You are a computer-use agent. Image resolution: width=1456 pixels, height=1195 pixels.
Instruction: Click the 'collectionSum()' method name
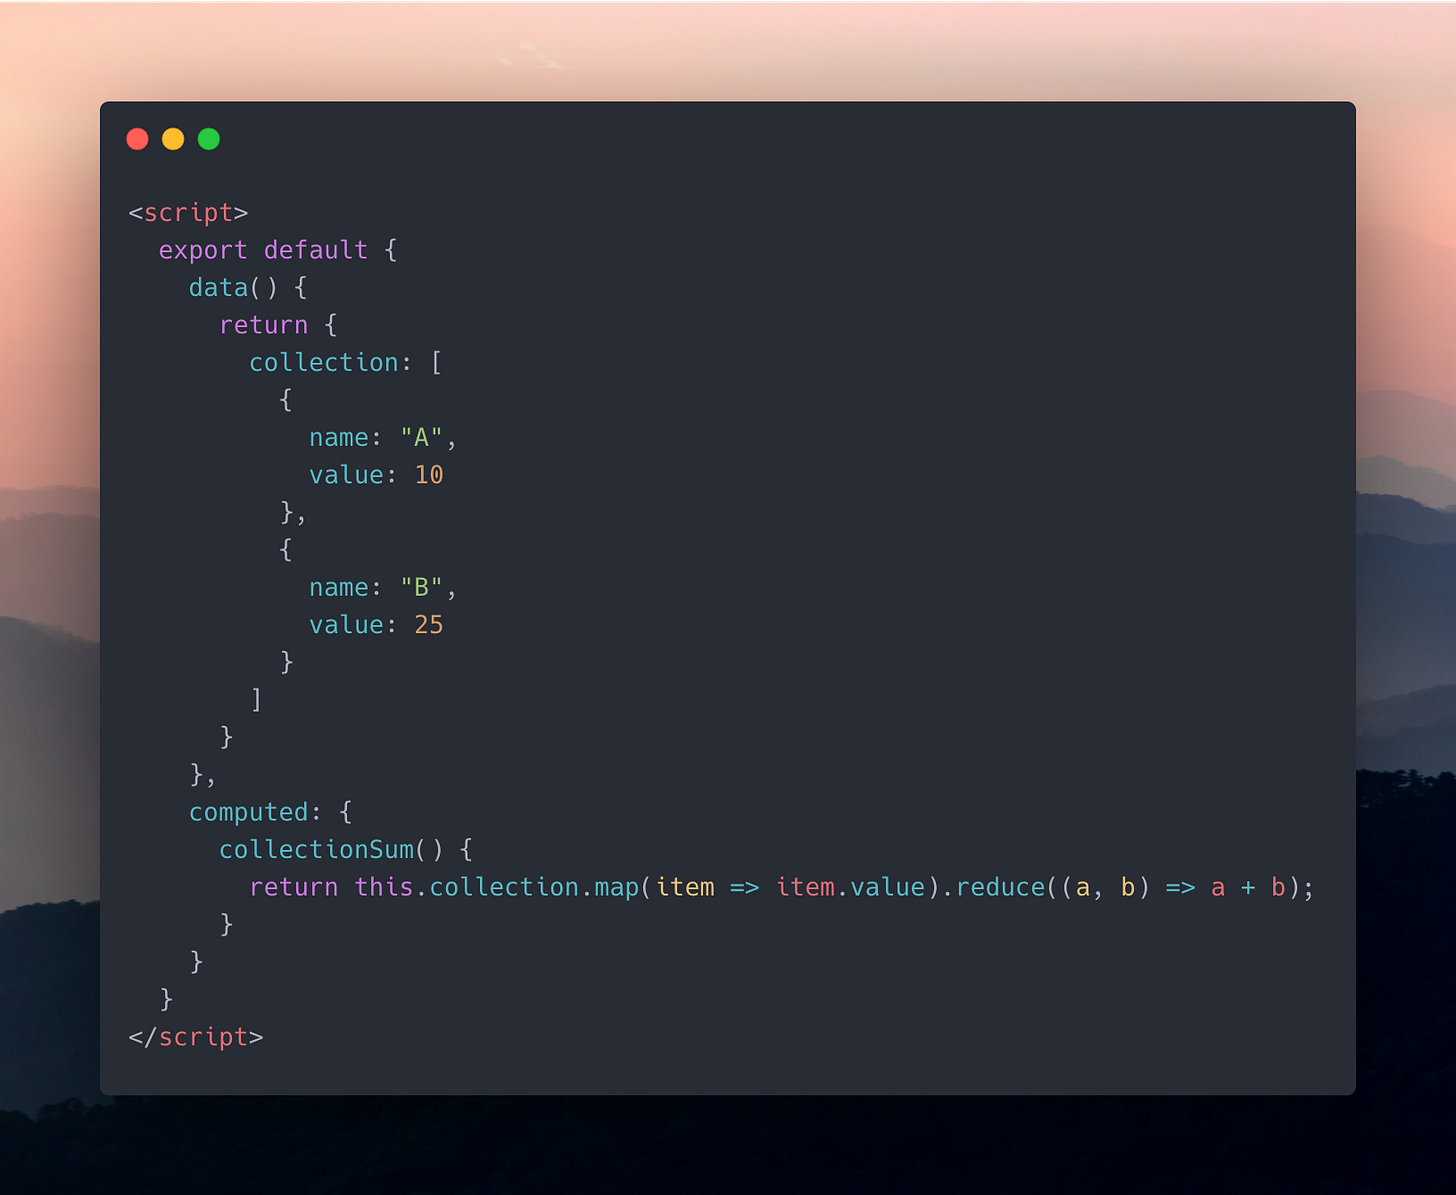[331, 850]
